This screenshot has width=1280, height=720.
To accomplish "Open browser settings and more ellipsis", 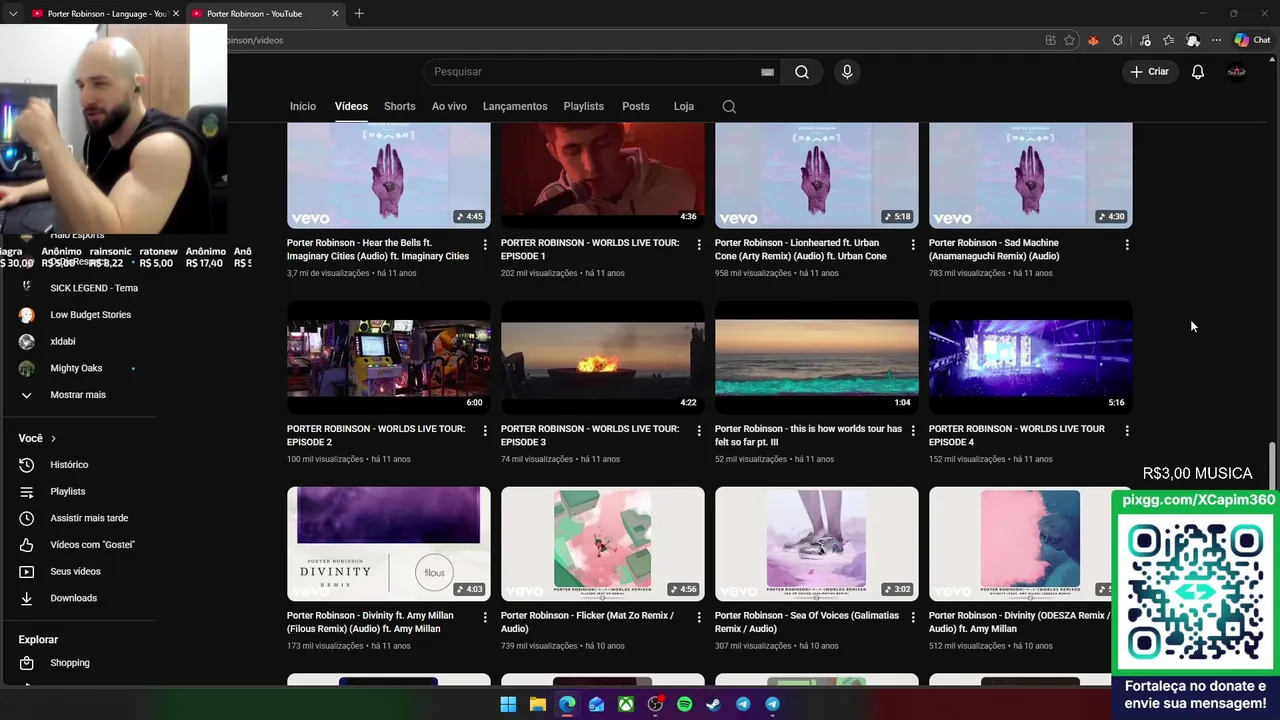I will point(1216,40).
